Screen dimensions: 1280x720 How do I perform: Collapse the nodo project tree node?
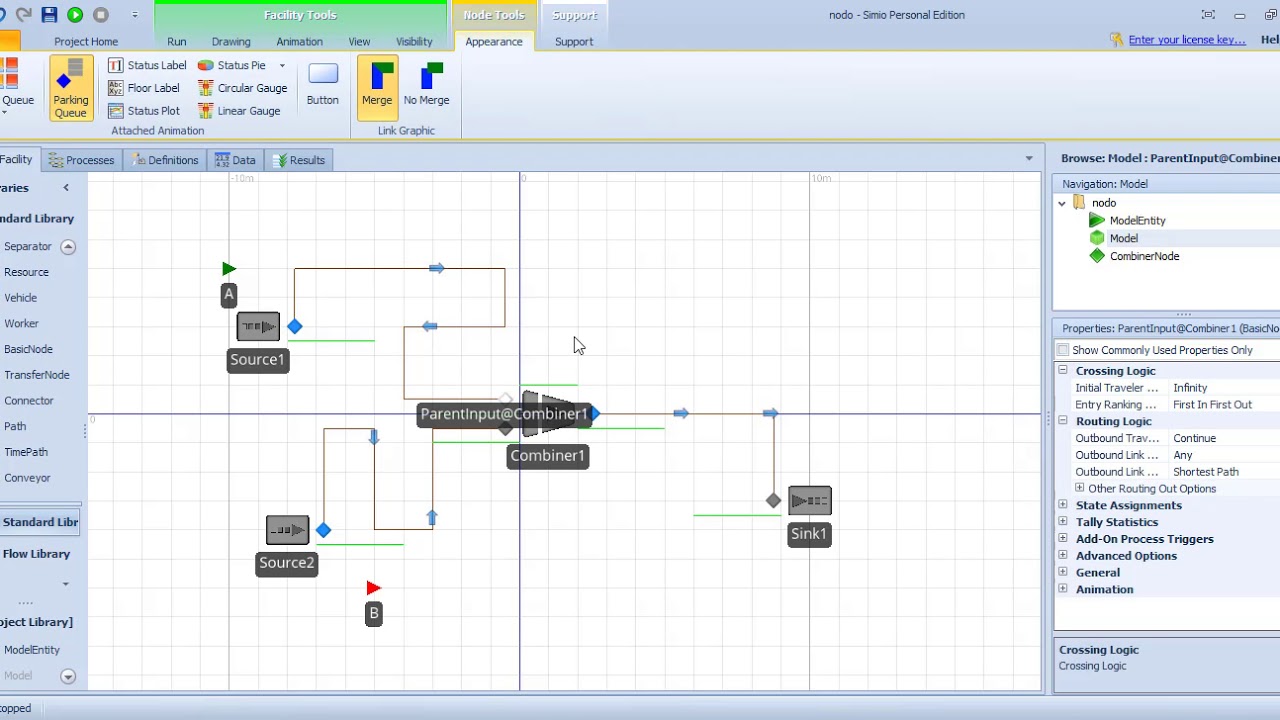[x=1062, y=203]
